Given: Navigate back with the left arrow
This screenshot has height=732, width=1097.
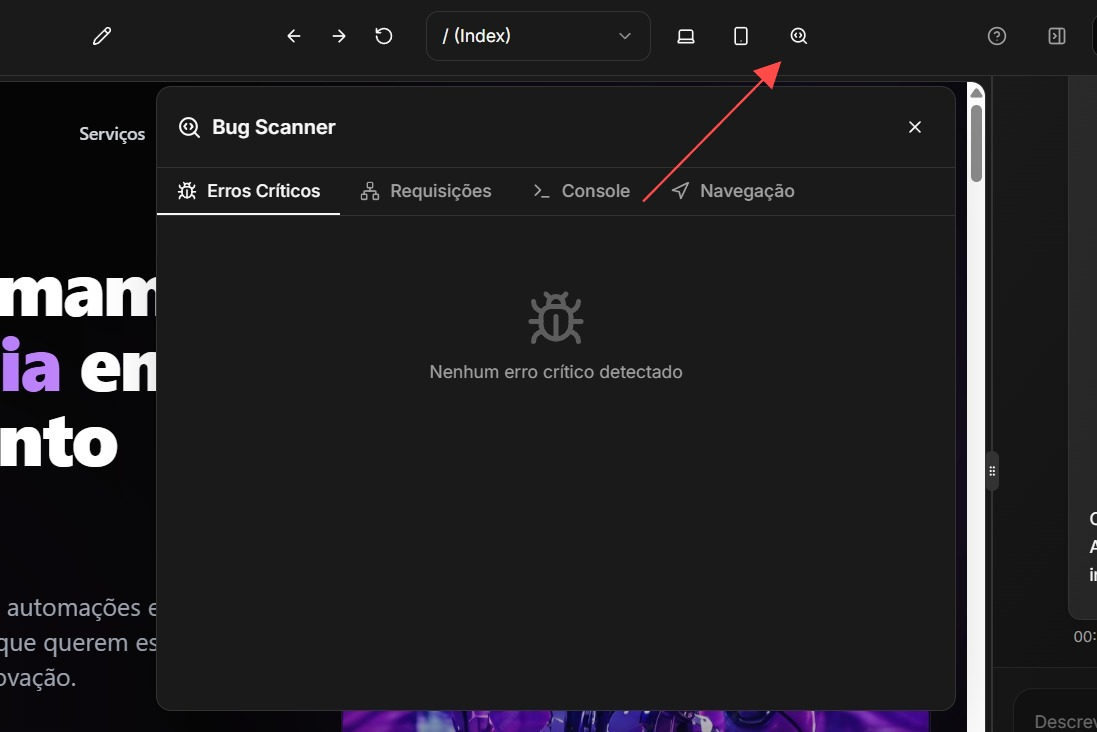Looking at the screenshot, I should coord(293,35).
